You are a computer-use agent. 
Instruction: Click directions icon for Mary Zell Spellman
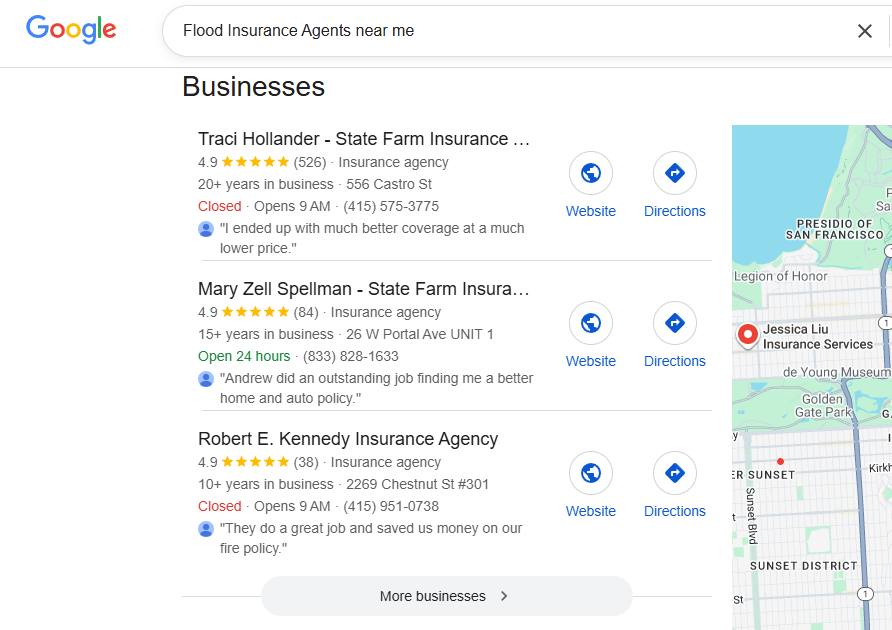coord(675,323)
